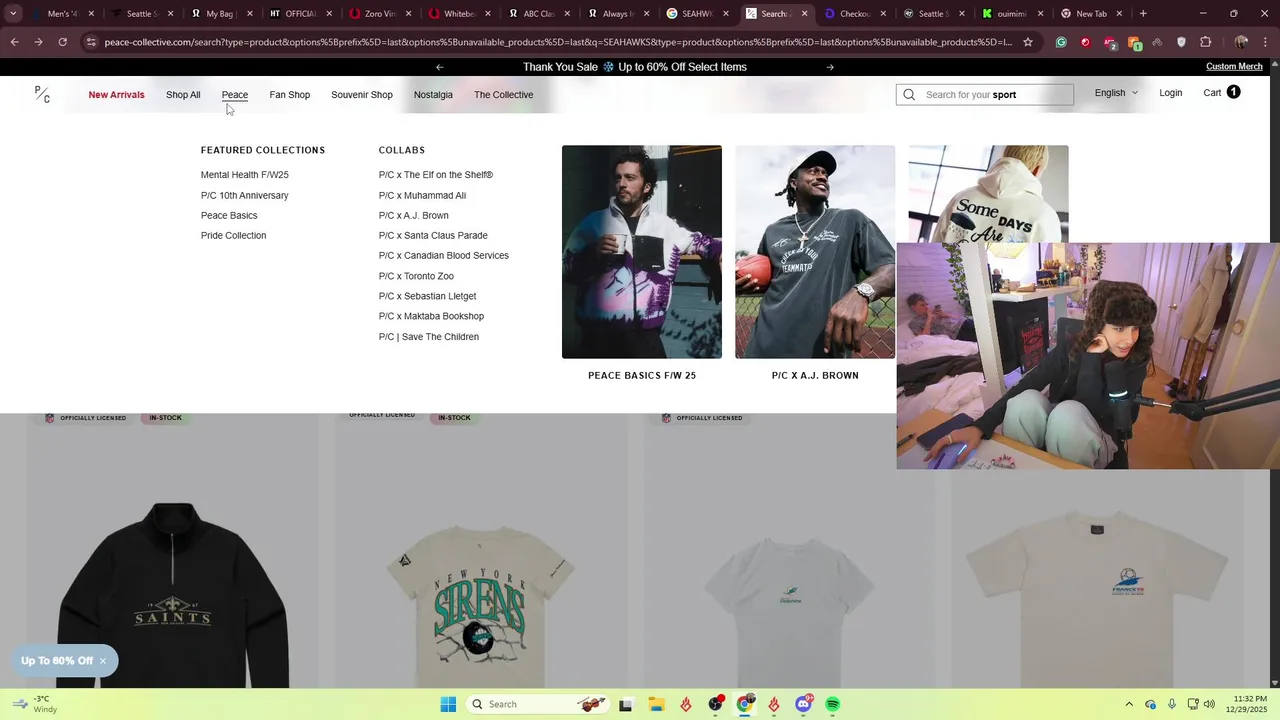Open File Explorer from the taskbar
Image resolution: width=1280 pixels, height=720 pixels.
coord(656,704)
